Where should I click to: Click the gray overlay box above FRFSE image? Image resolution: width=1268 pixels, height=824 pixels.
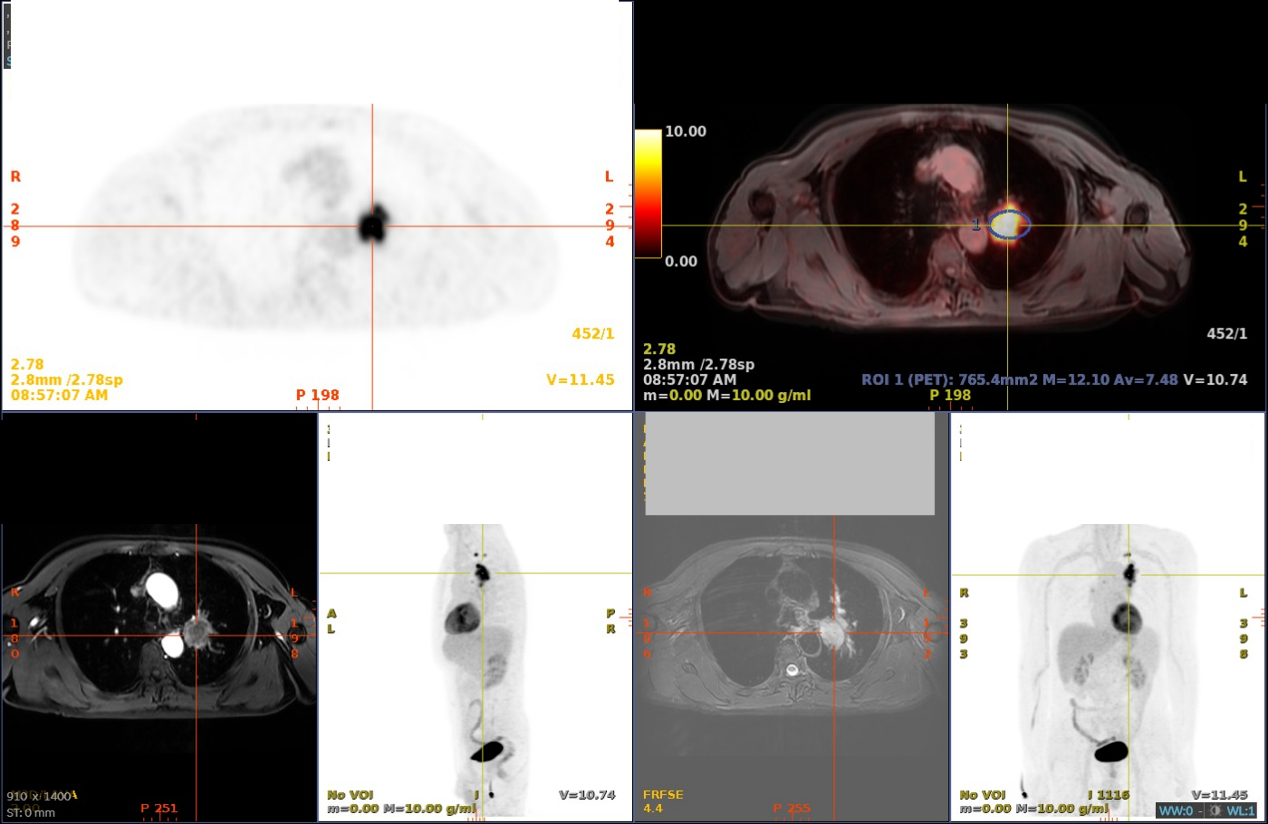click(790, 463)
